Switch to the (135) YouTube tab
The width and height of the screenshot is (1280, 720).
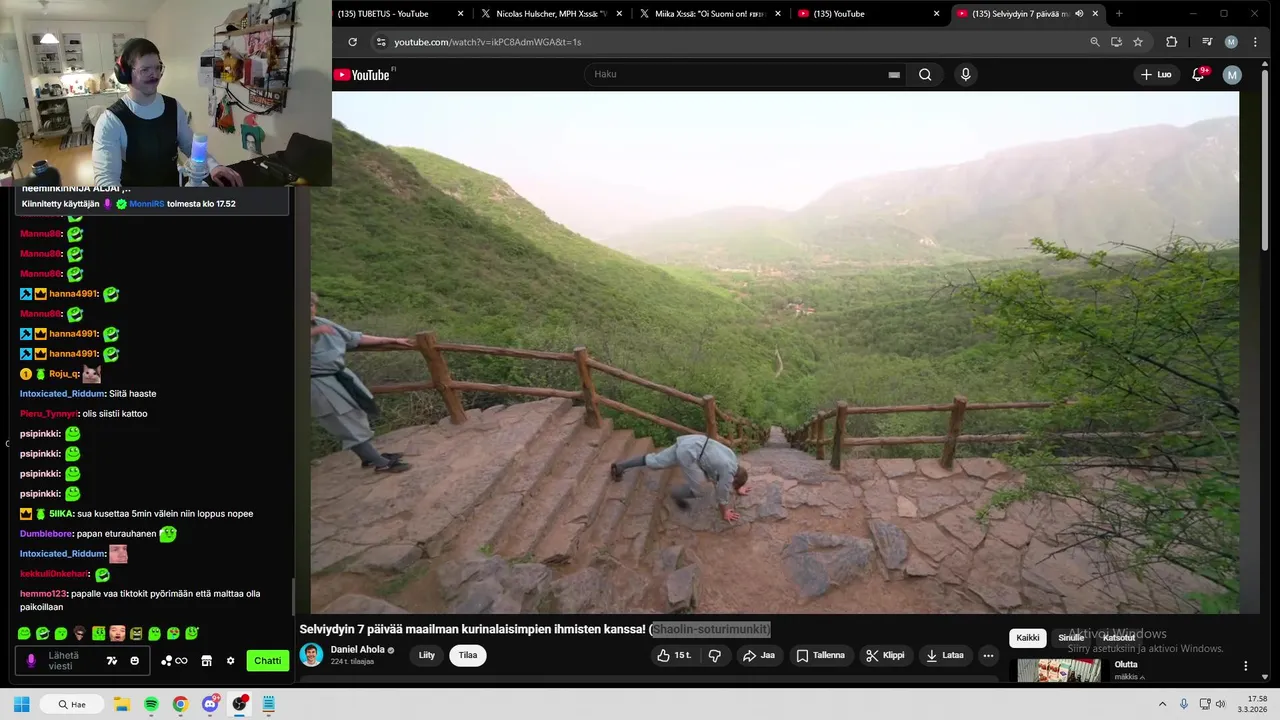[x=868, y=14]
